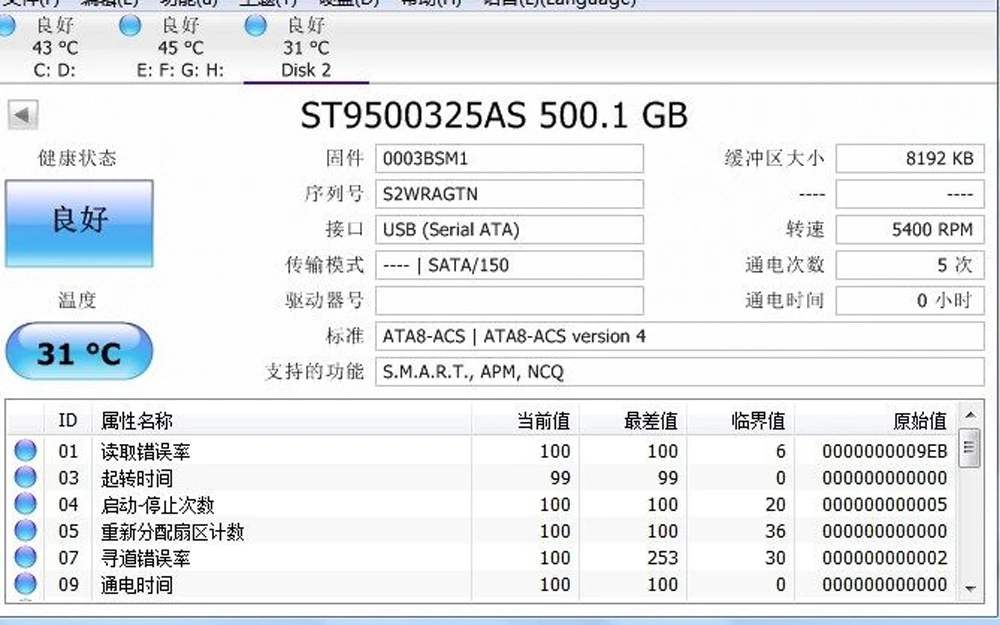Click the transfer mode field SATA/150
This screenshot has width=1000, height=625.
click(509, 265)
